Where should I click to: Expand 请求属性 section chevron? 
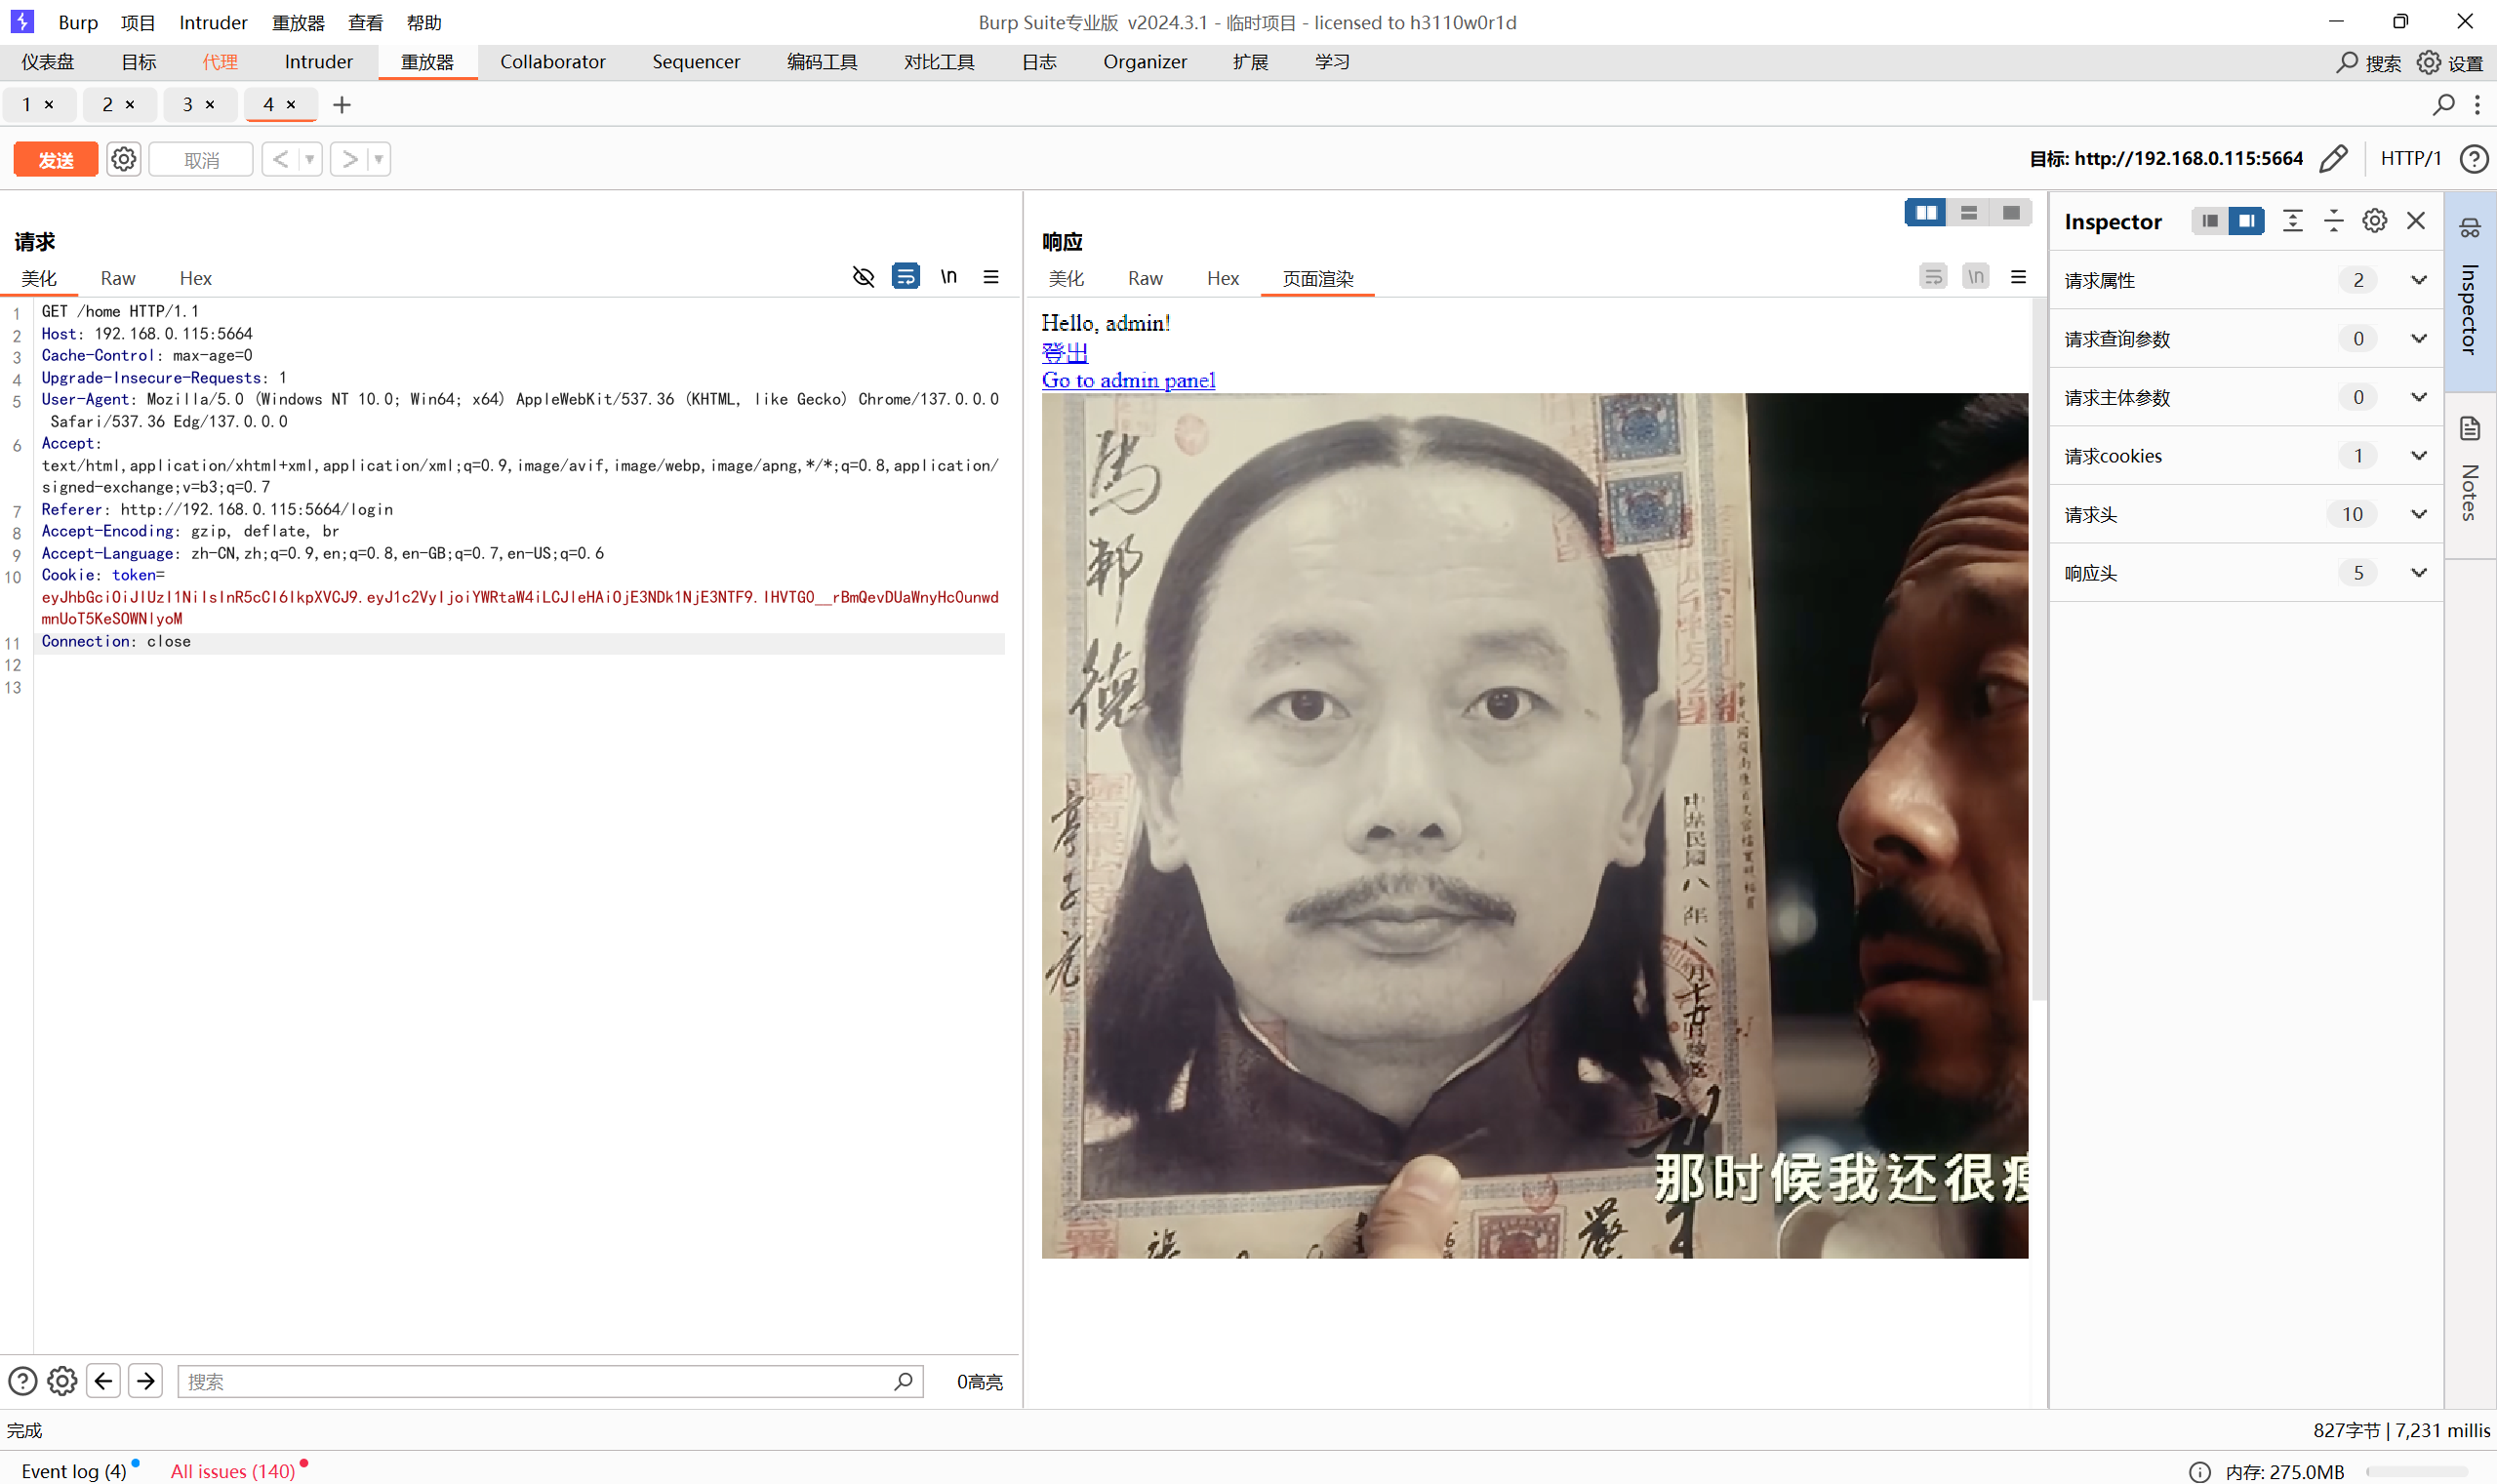[2418, 280]
